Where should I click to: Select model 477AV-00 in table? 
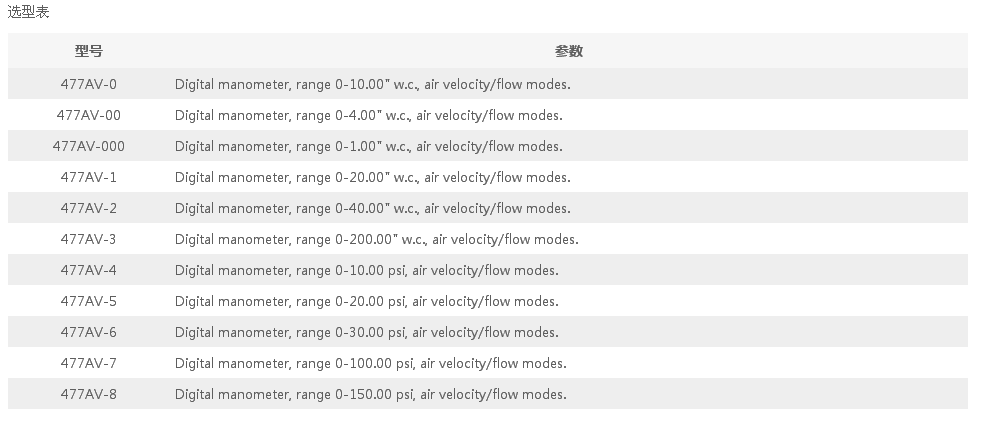click(x=88, y=115)
